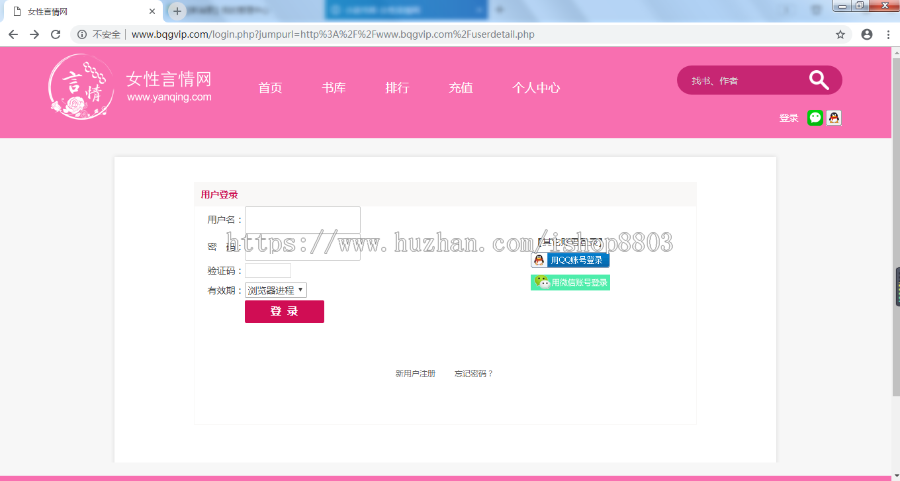Viewport: 900px width, 481px height.
Task: Open a new tab with plus button
Action: 177,11
